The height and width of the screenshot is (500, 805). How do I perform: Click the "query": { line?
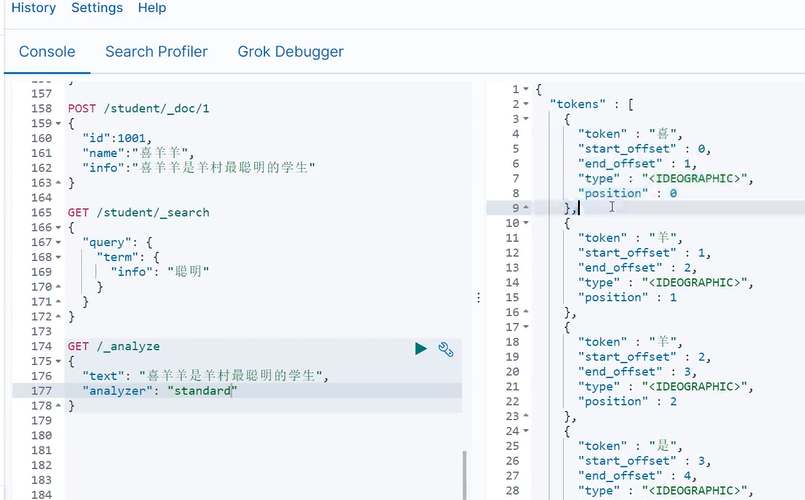[117, 242]
